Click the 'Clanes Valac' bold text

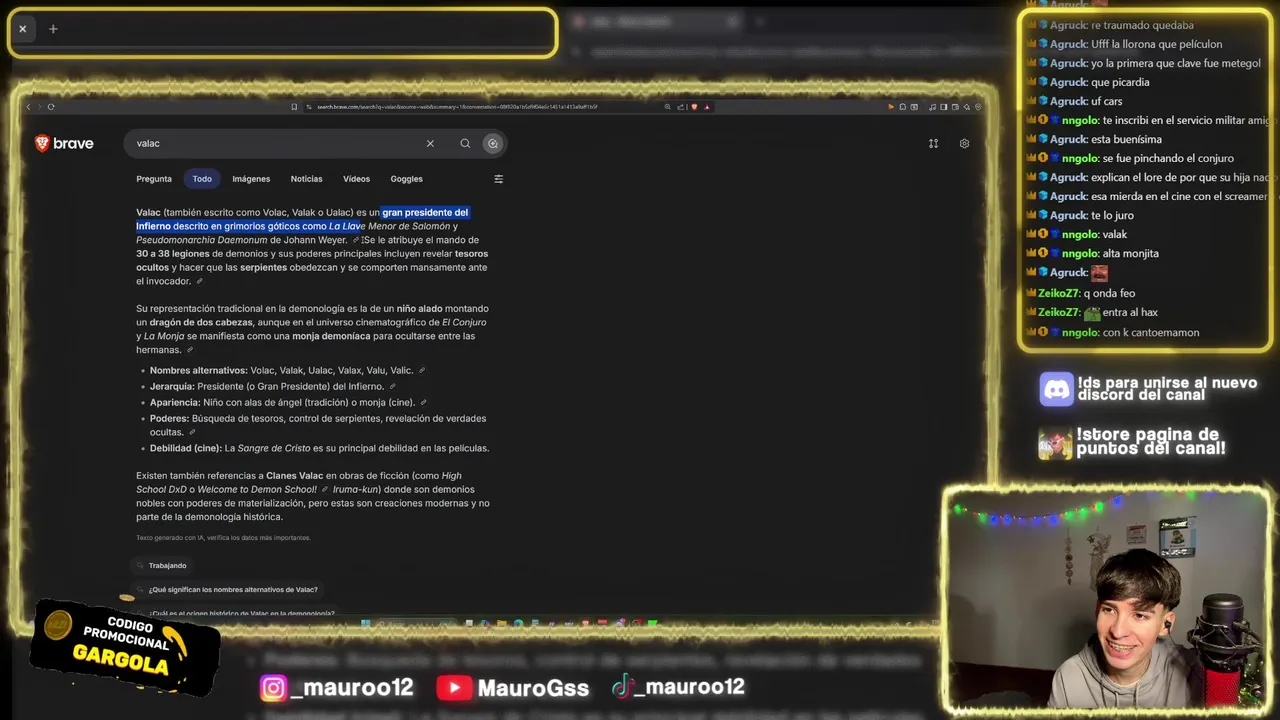click(294, 476)
